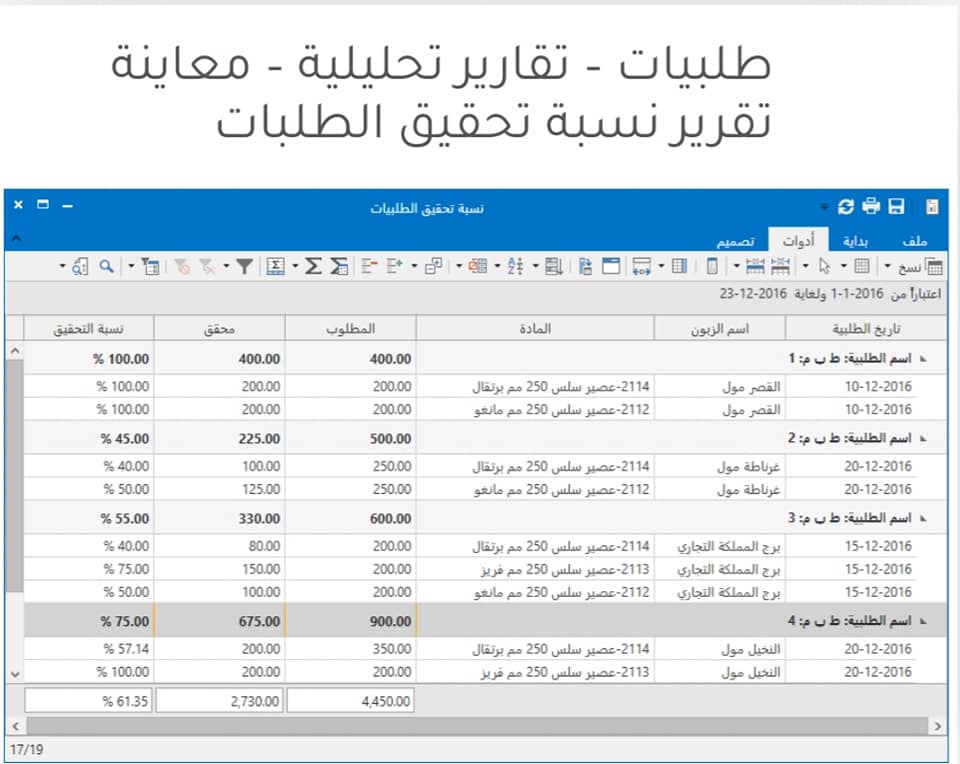Click the المادة column header
960x764 pixels.
(x=535, y=329)
